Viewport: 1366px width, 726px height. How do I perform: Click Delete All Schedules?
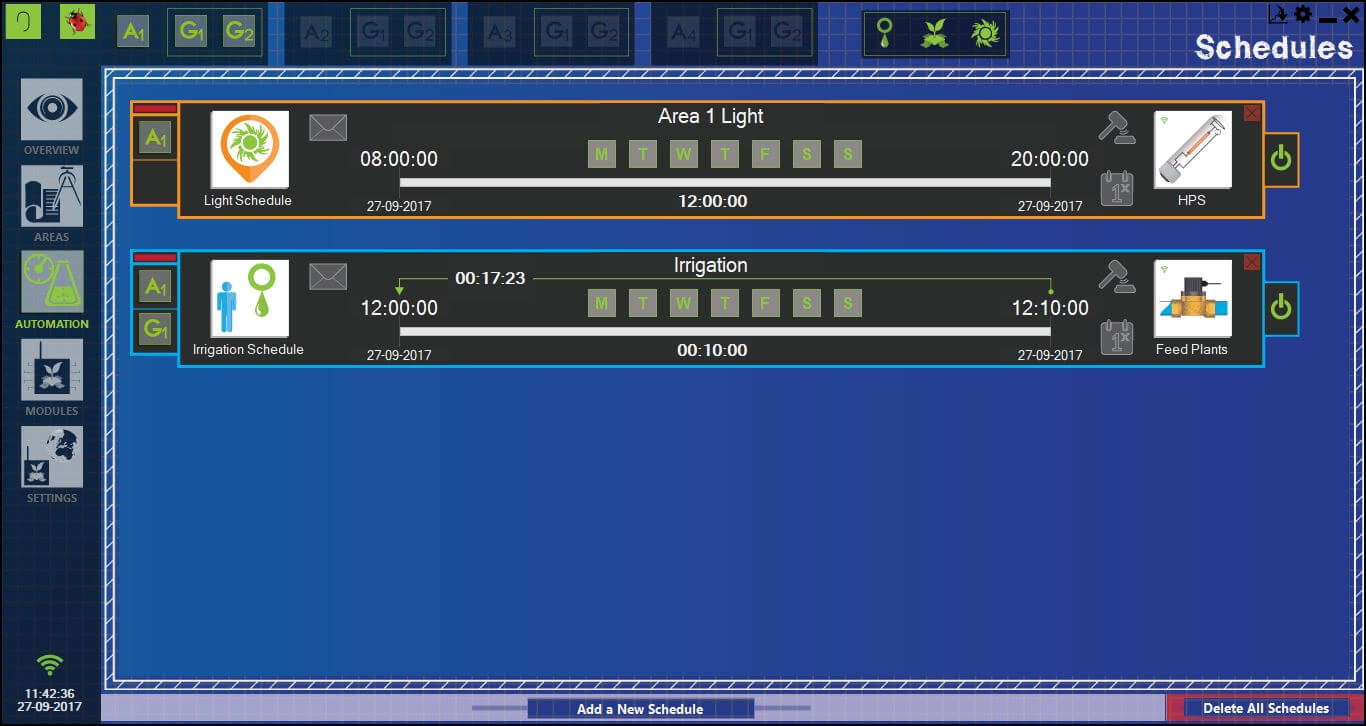pyautogui.click(x=1266, y=708)
